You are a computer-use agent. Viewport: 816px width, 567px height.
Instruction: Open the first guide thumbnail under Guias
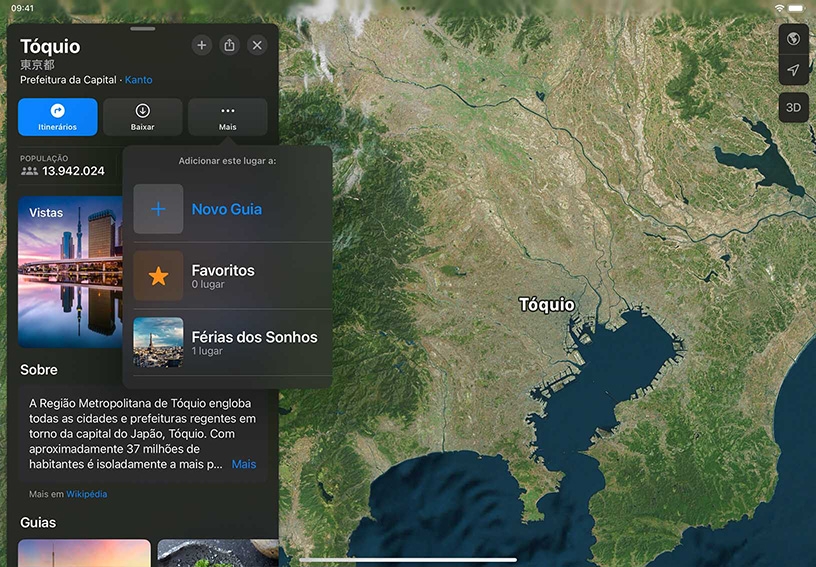(x=84, y=553)
